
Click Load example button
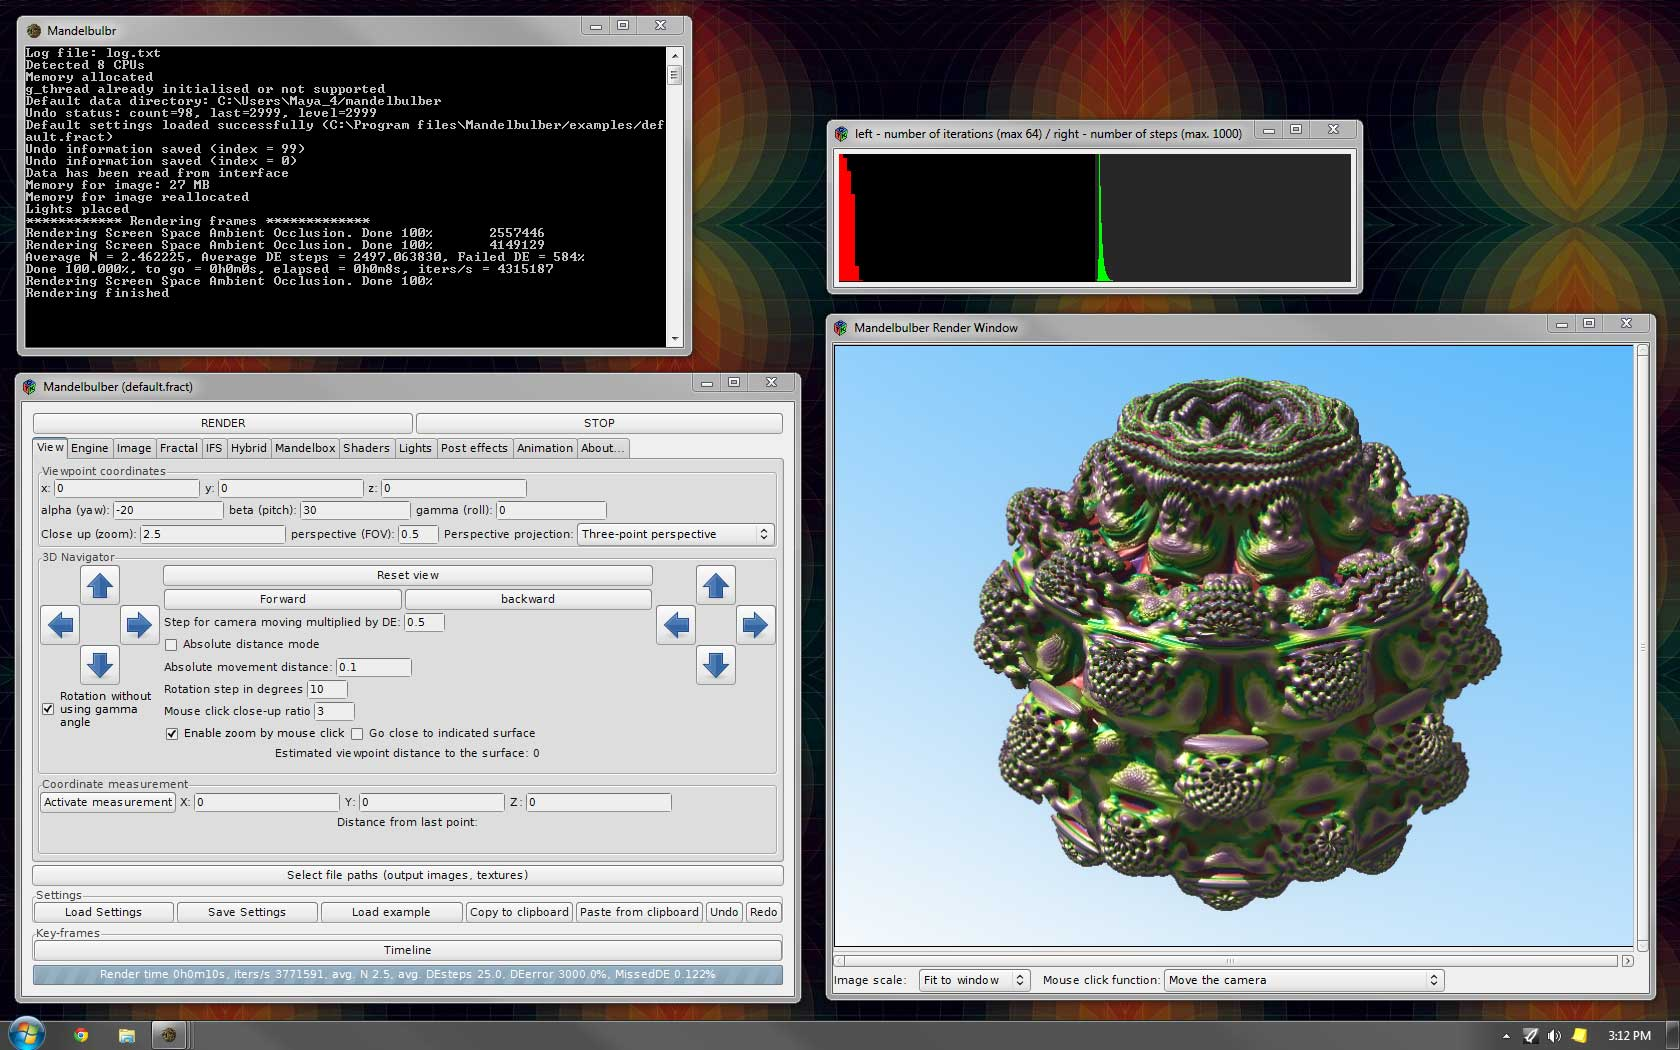click(x=391, y=912)
